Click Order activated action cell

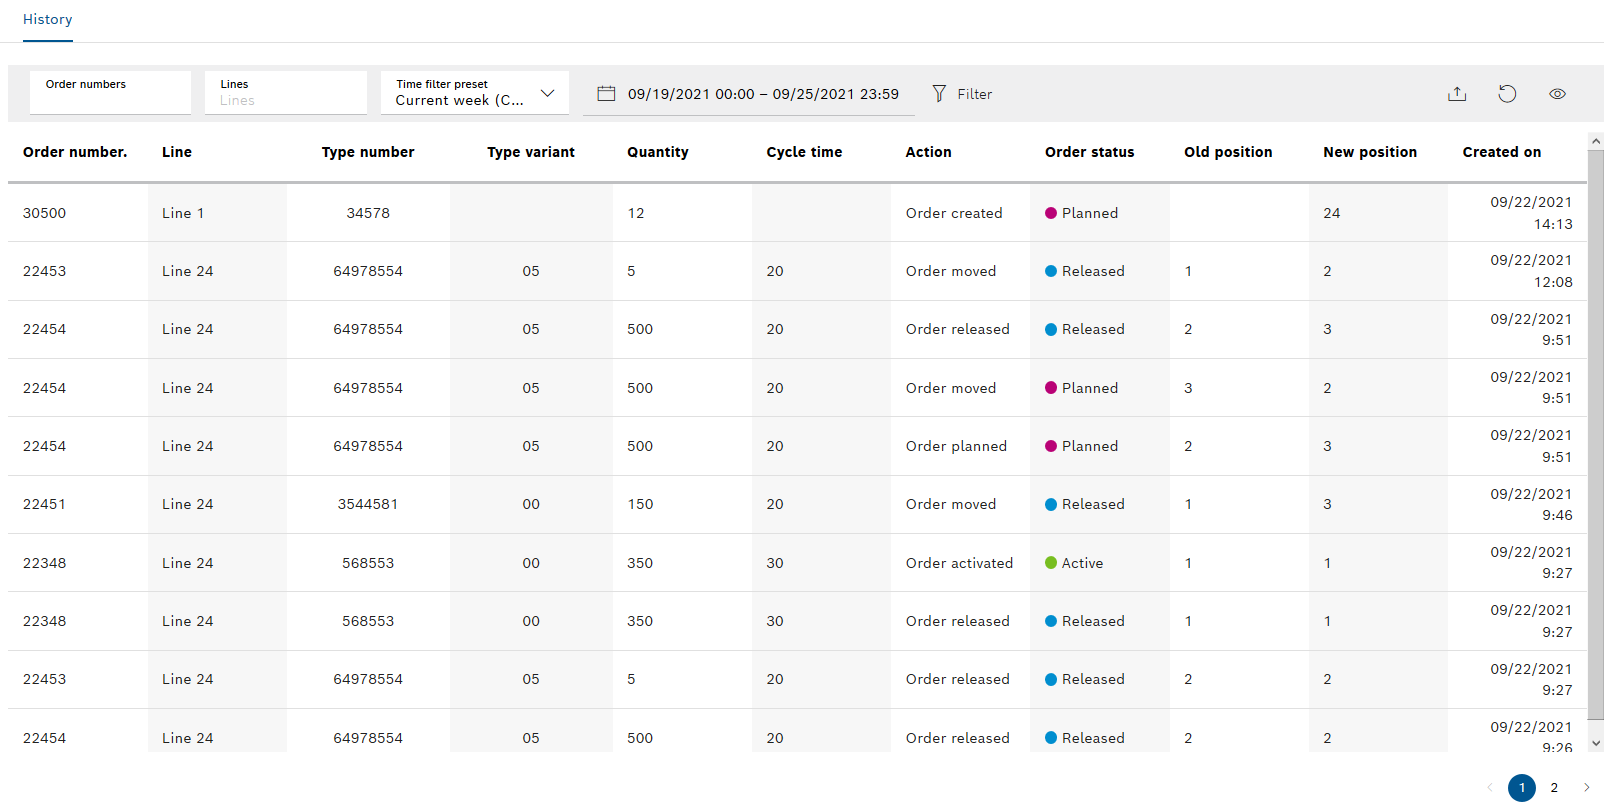click(959, 563)
